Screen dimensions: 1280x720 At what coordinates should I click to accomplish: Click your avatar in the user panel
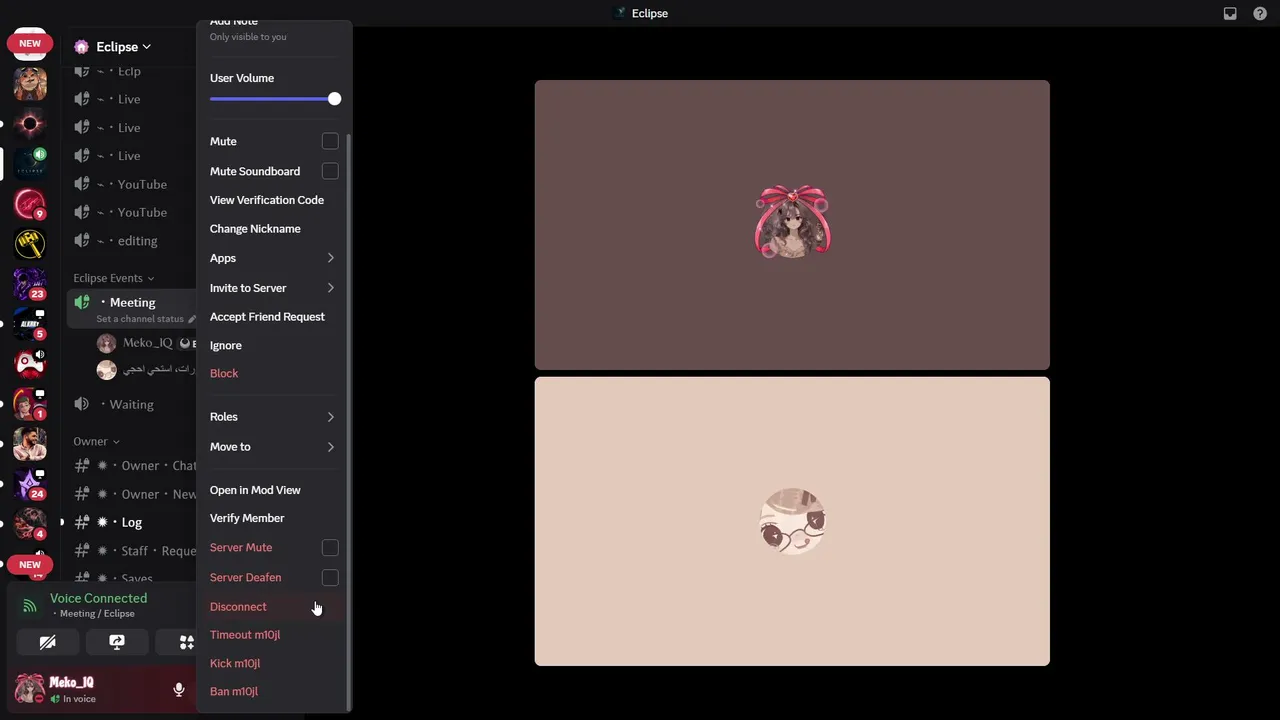pyautogui.click(x=30, y=689)
